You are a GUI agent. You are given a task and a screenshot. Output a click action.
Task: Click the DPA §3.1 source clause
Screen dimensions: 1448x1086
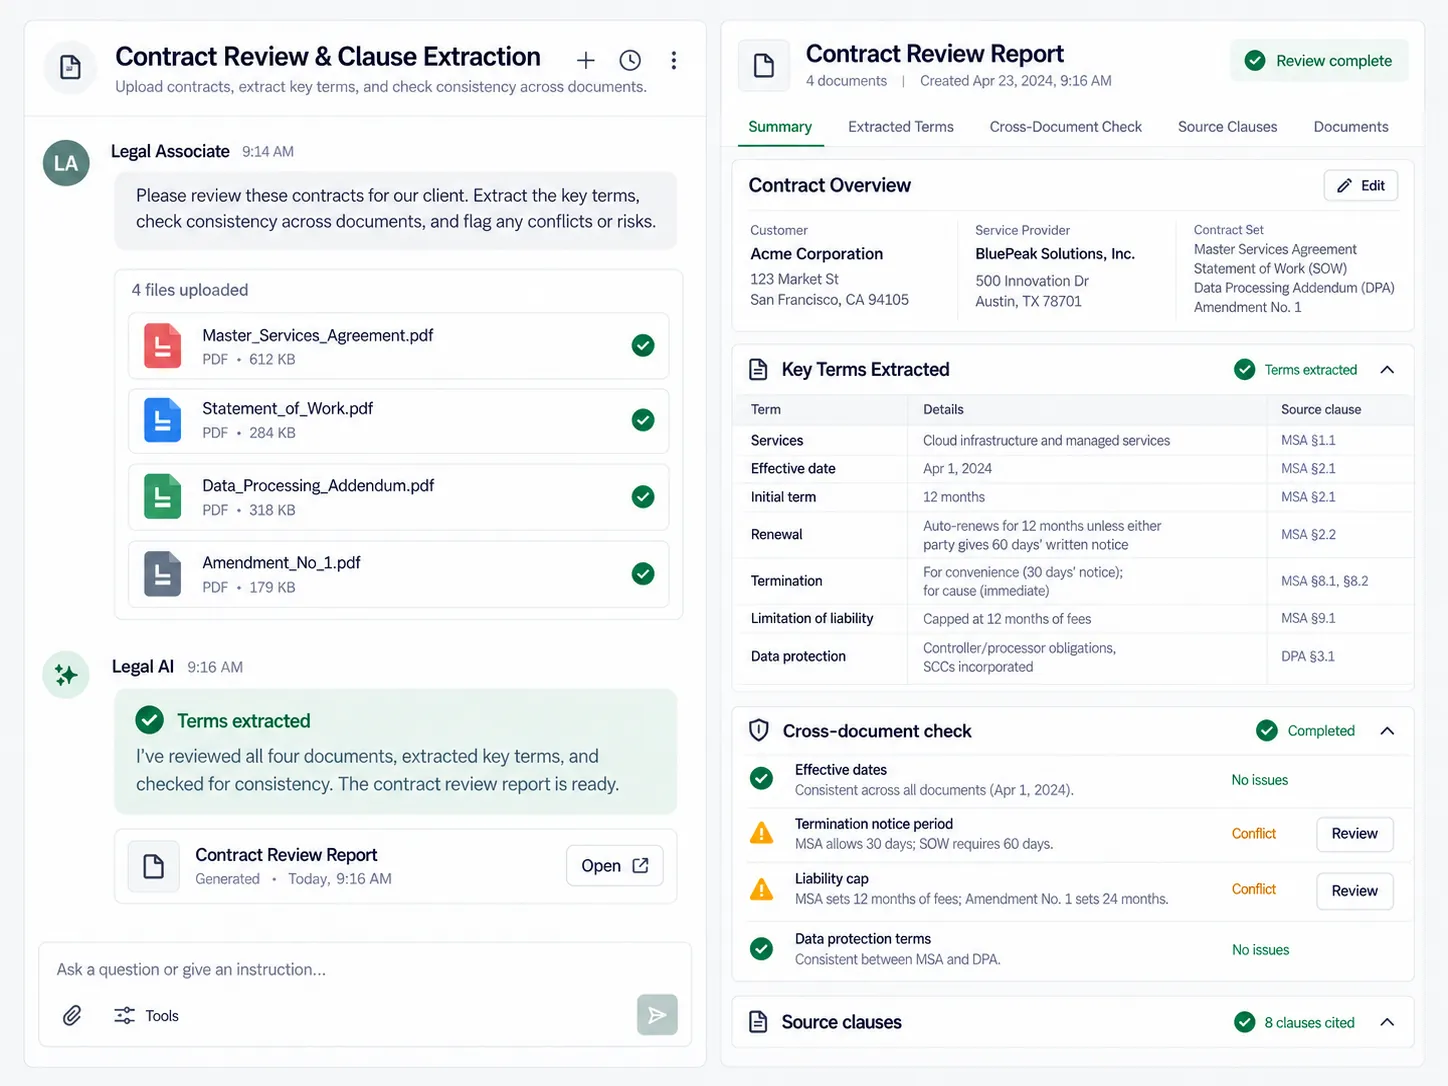(x=1308, y=657)
